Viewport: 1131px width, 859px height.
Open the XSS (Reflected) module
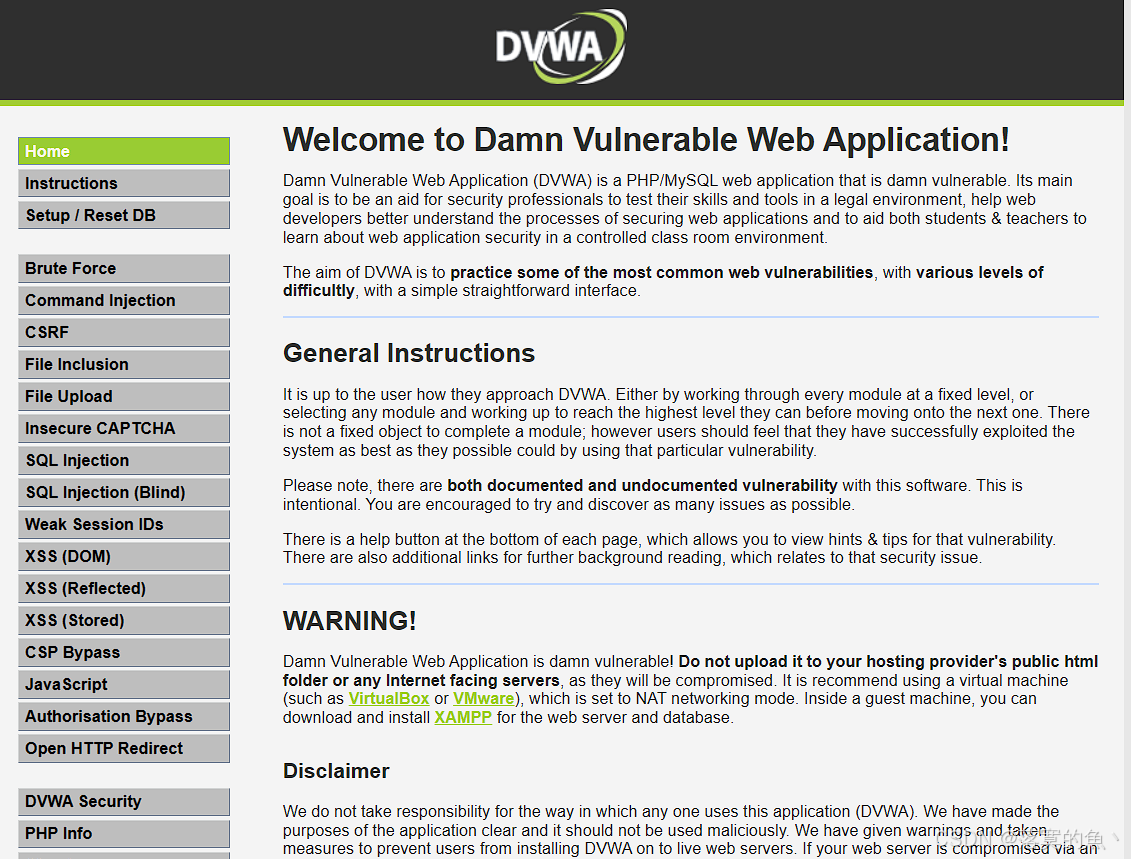[x=124, y=588]
